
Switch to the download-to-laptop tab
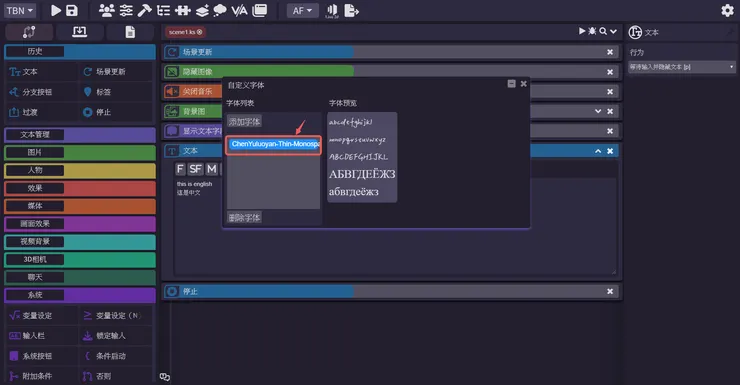click(x=79, y=32)
